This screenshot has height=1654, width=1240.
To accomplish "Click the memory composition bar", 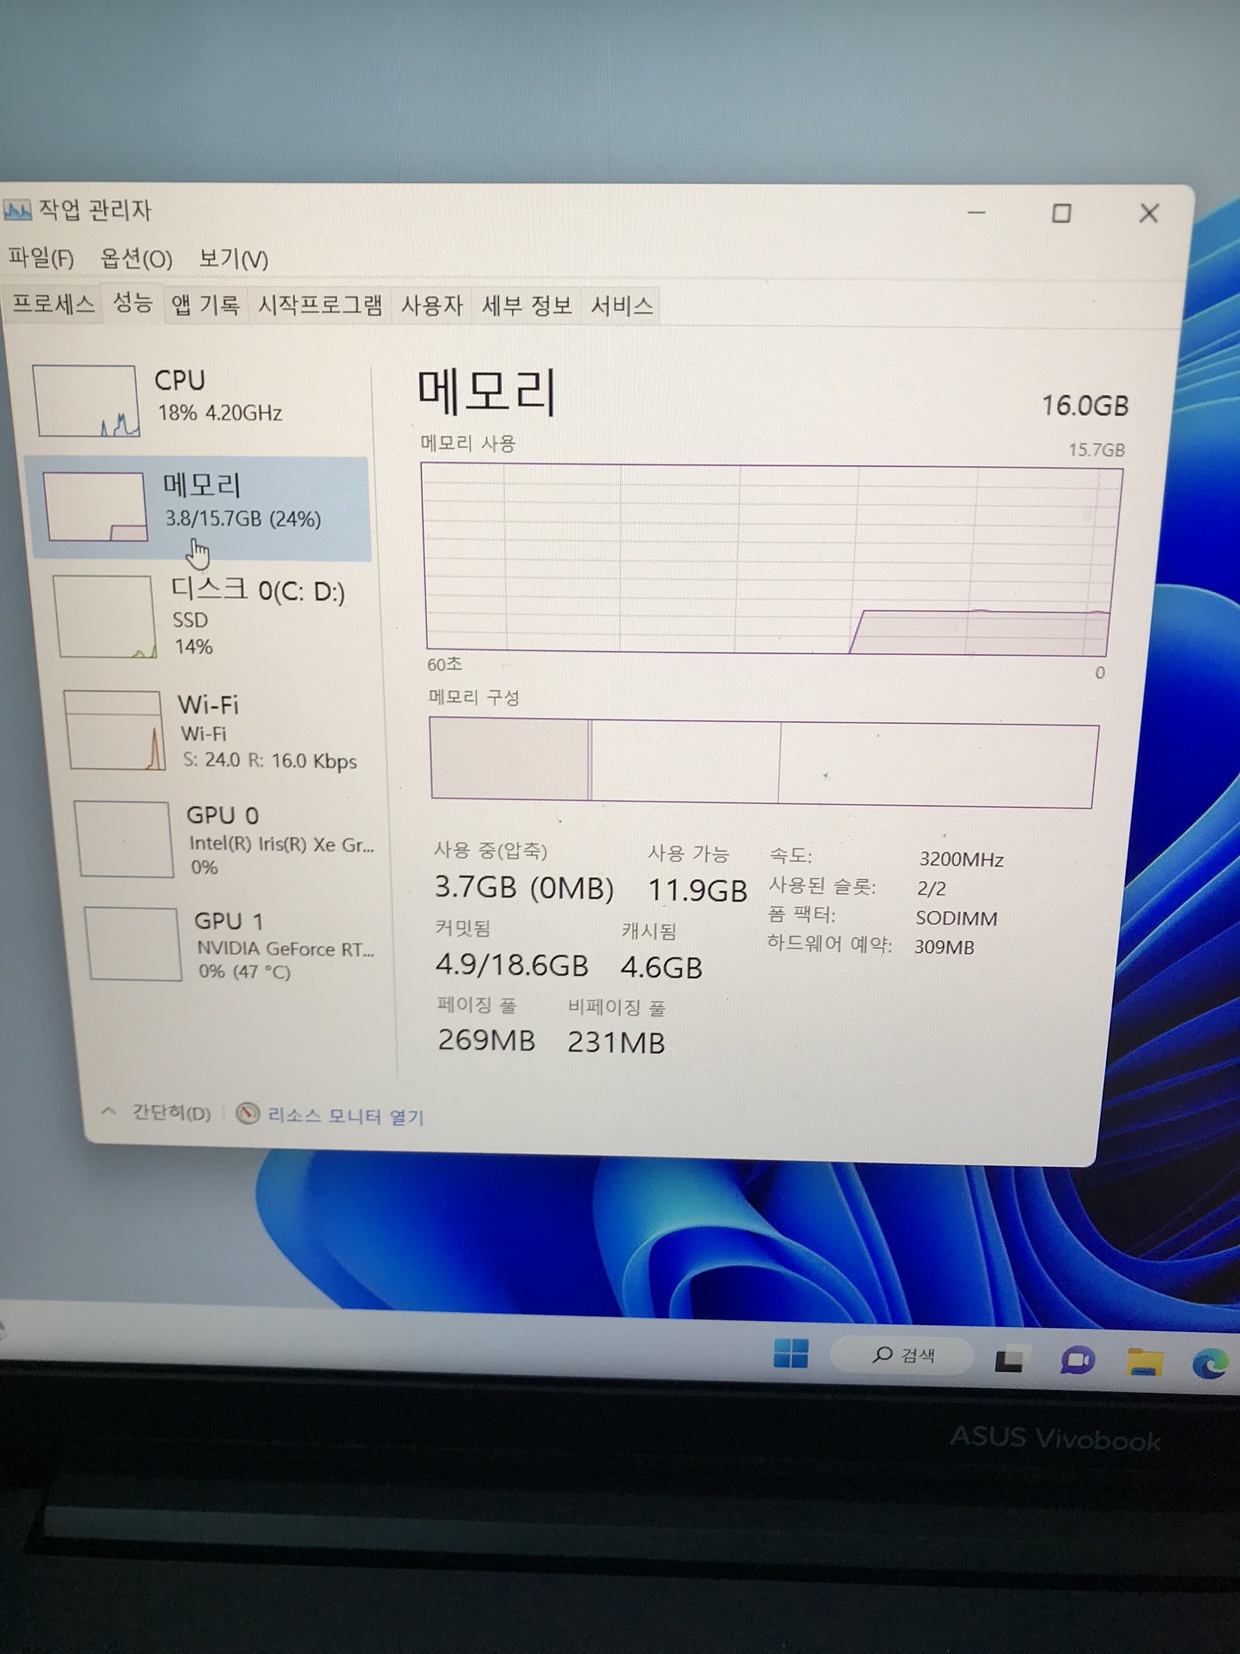I will coord(764,762).
